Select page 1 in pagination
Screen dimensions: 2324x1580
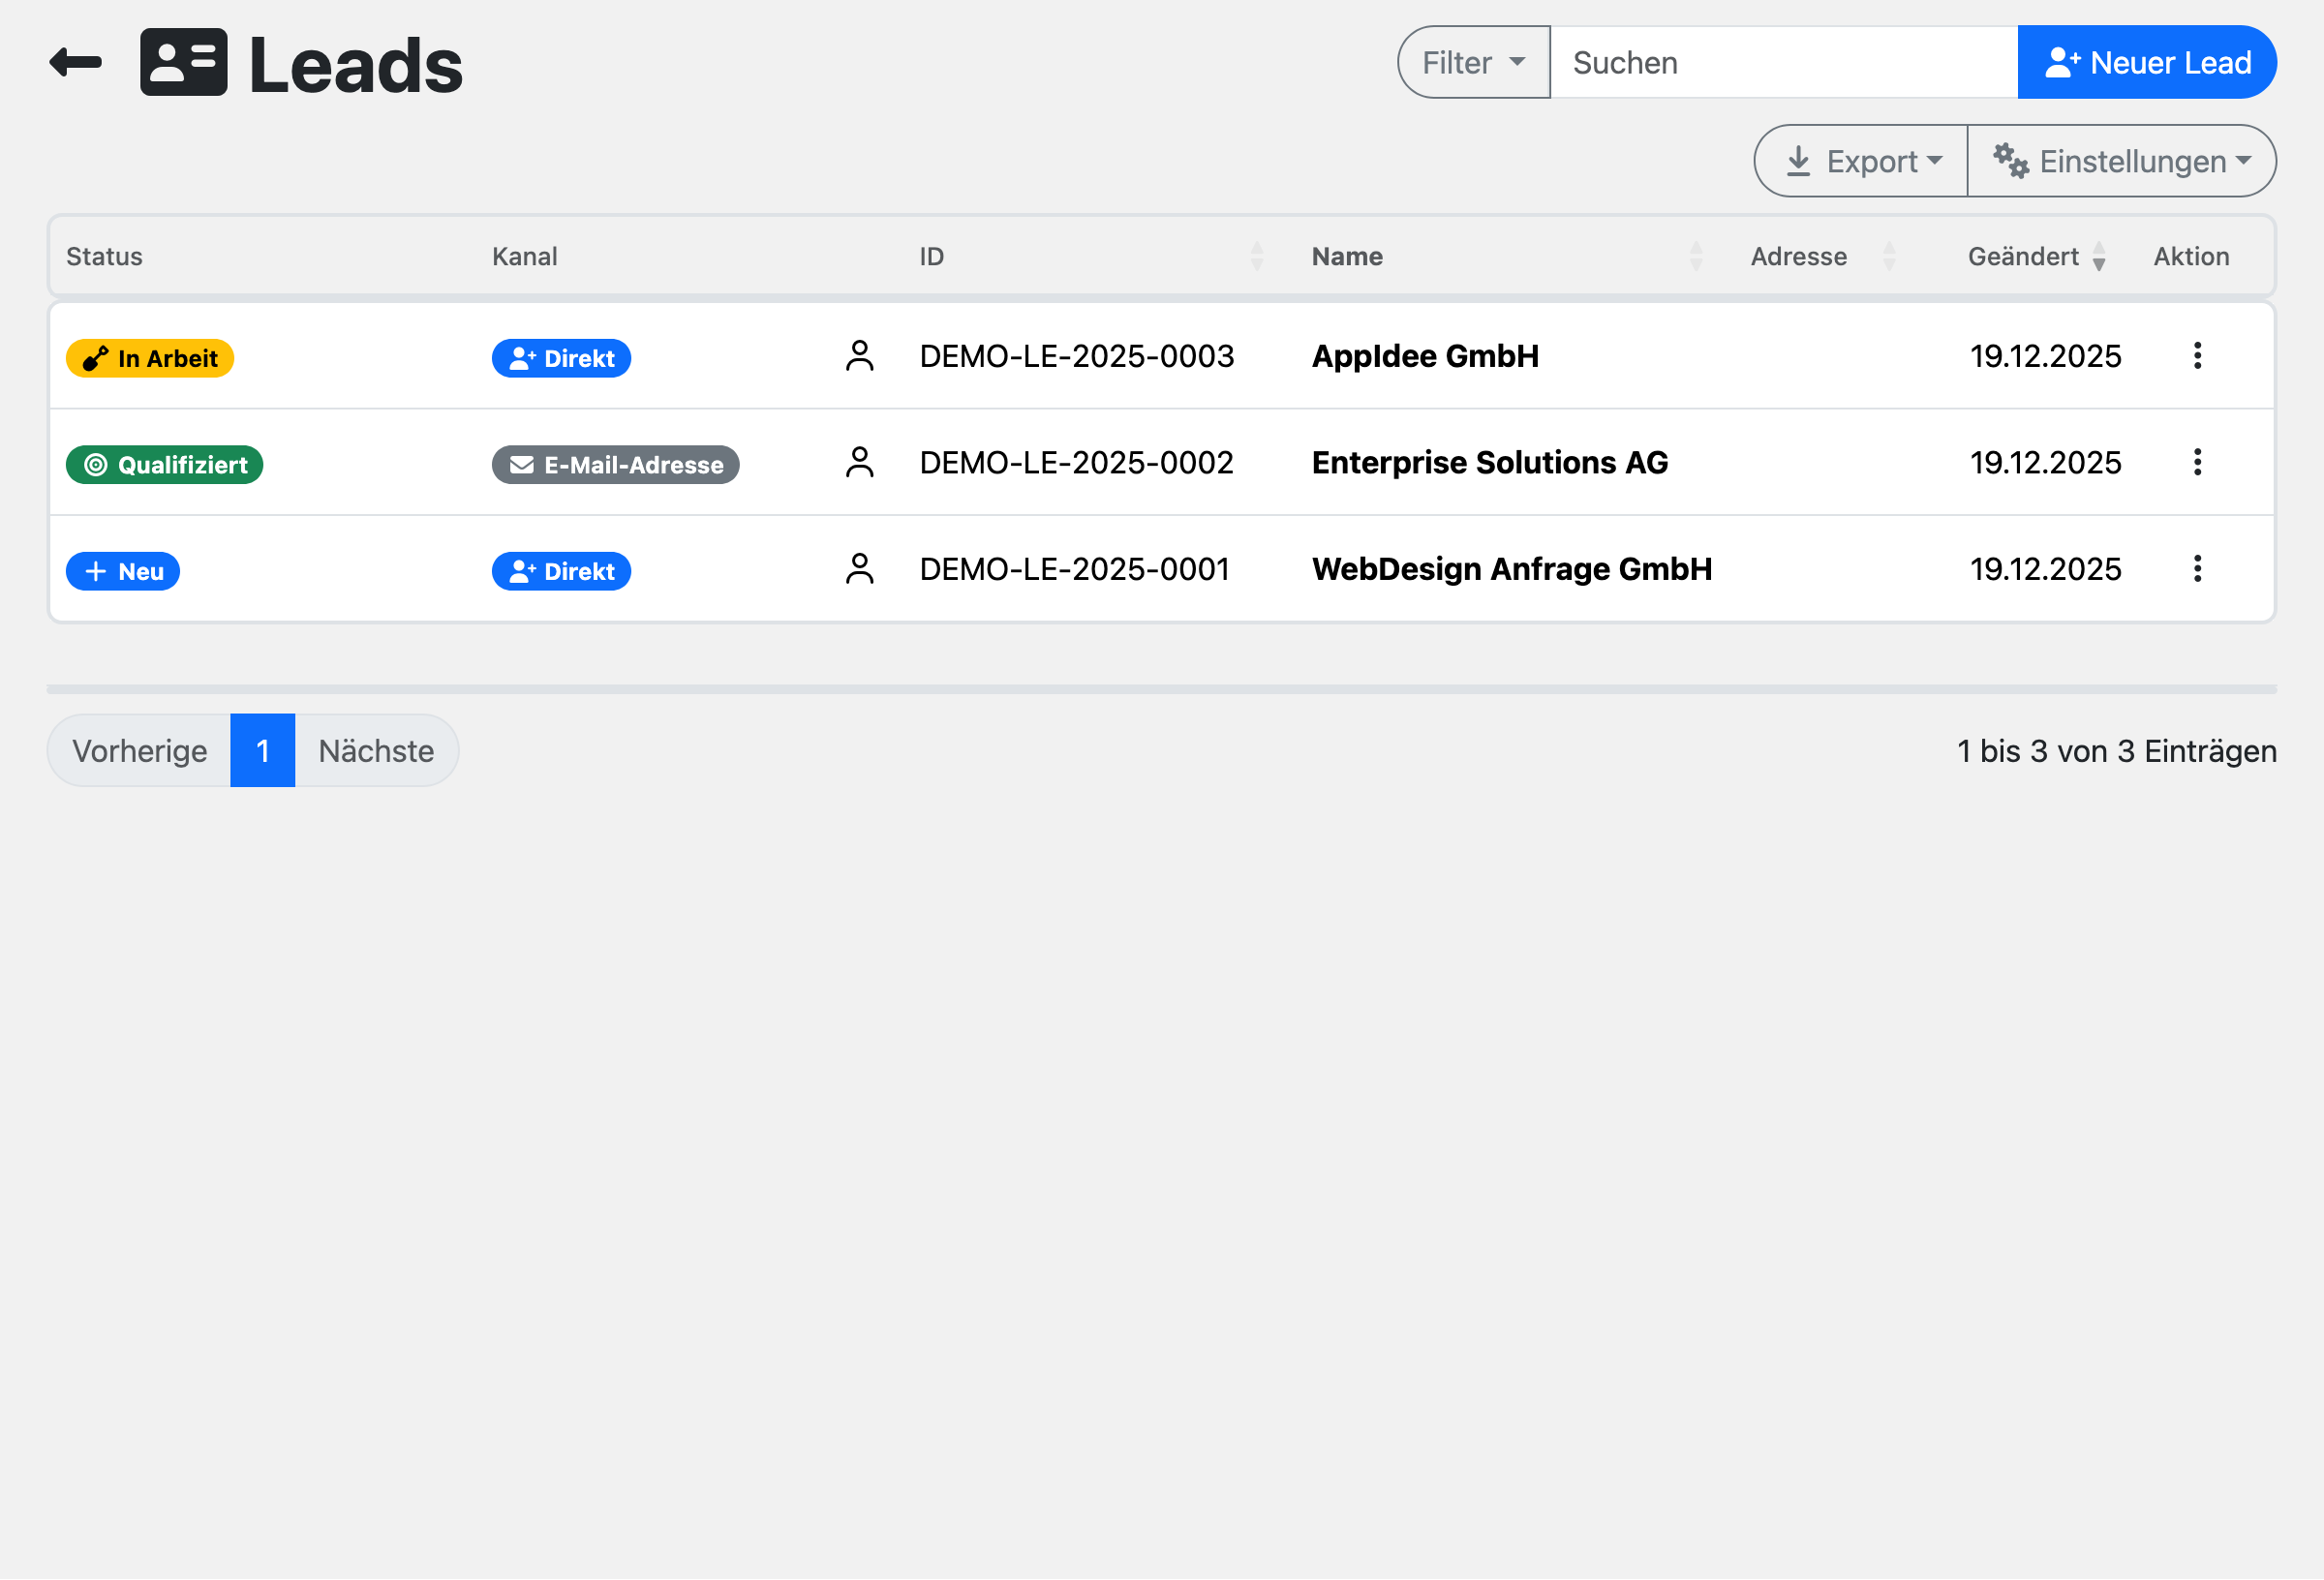click(x=263, y=751)
